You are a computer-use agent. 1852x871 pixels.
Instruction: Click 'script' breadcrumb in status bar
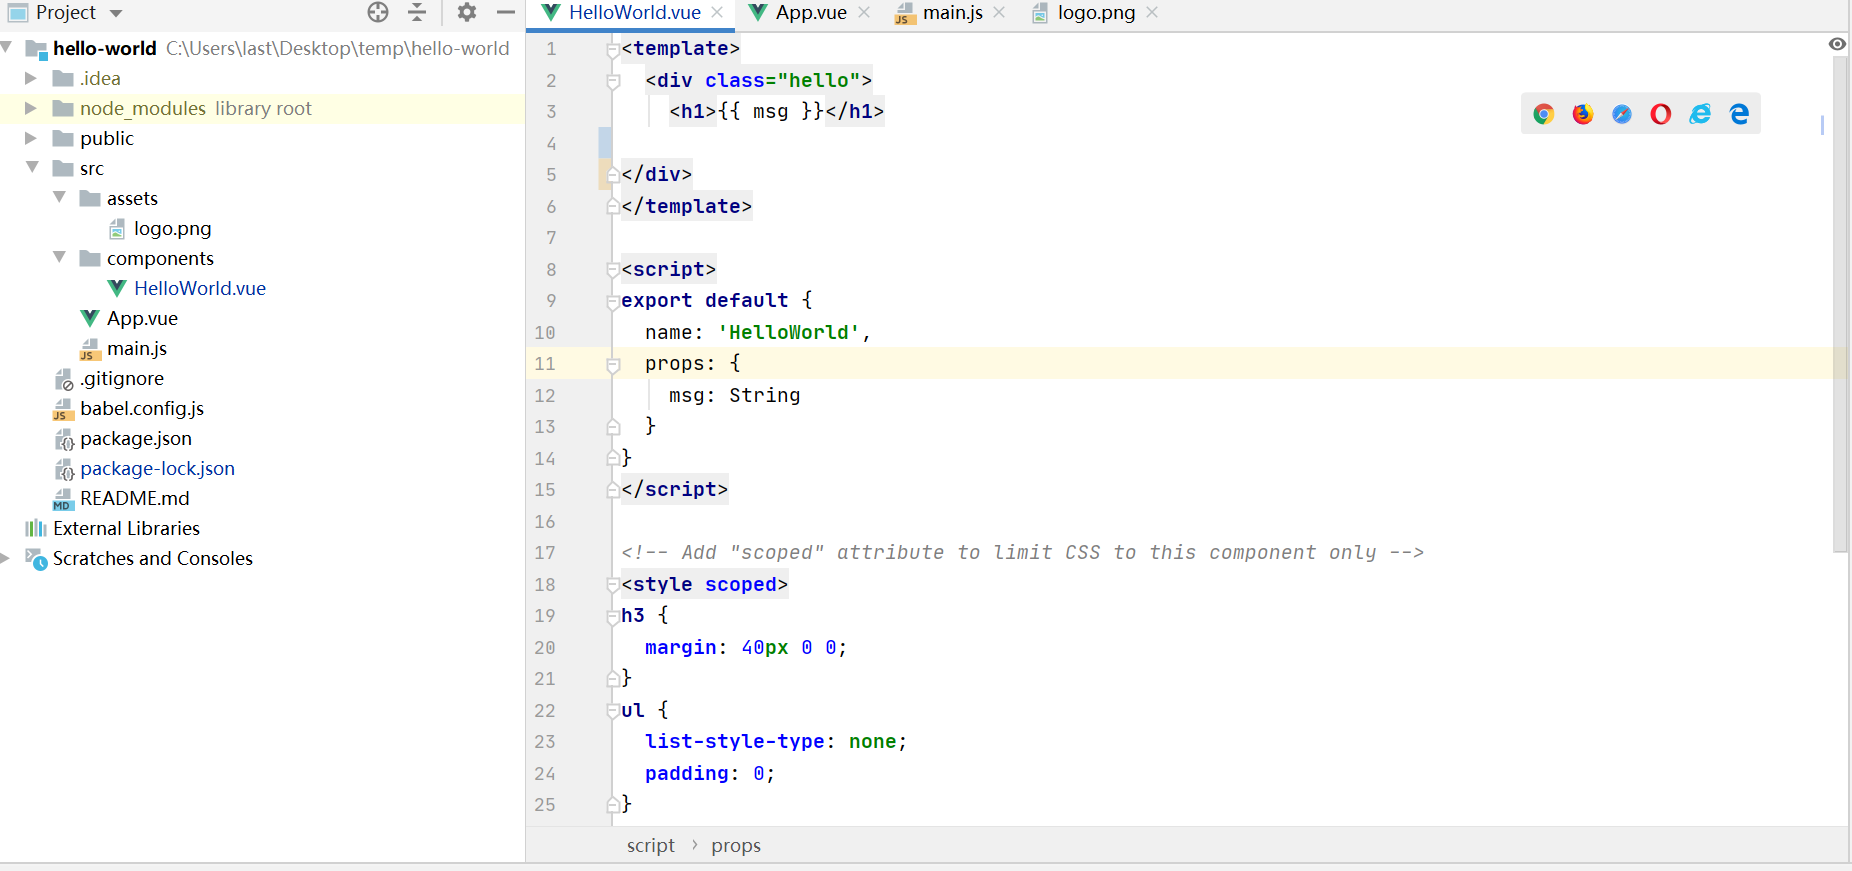pos(651,846)
